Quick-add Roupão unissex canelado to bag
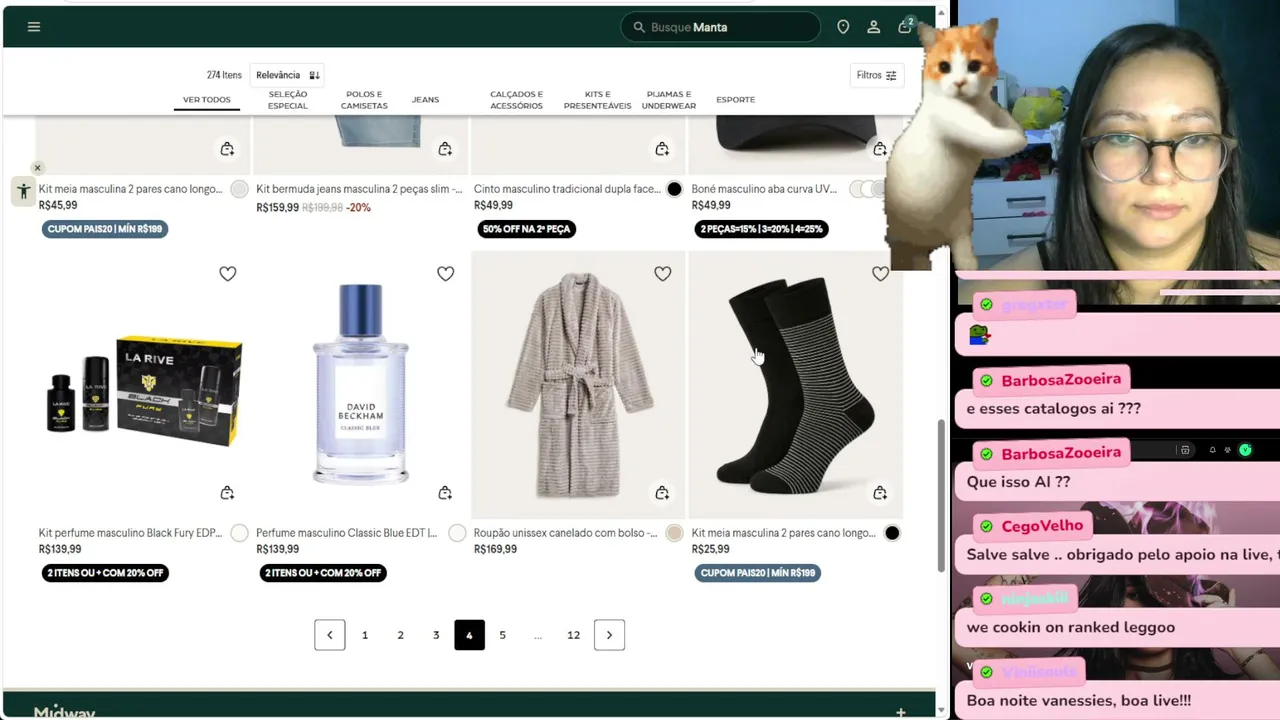The width and height of the screenshot is (1280, 720). [662, 493]
